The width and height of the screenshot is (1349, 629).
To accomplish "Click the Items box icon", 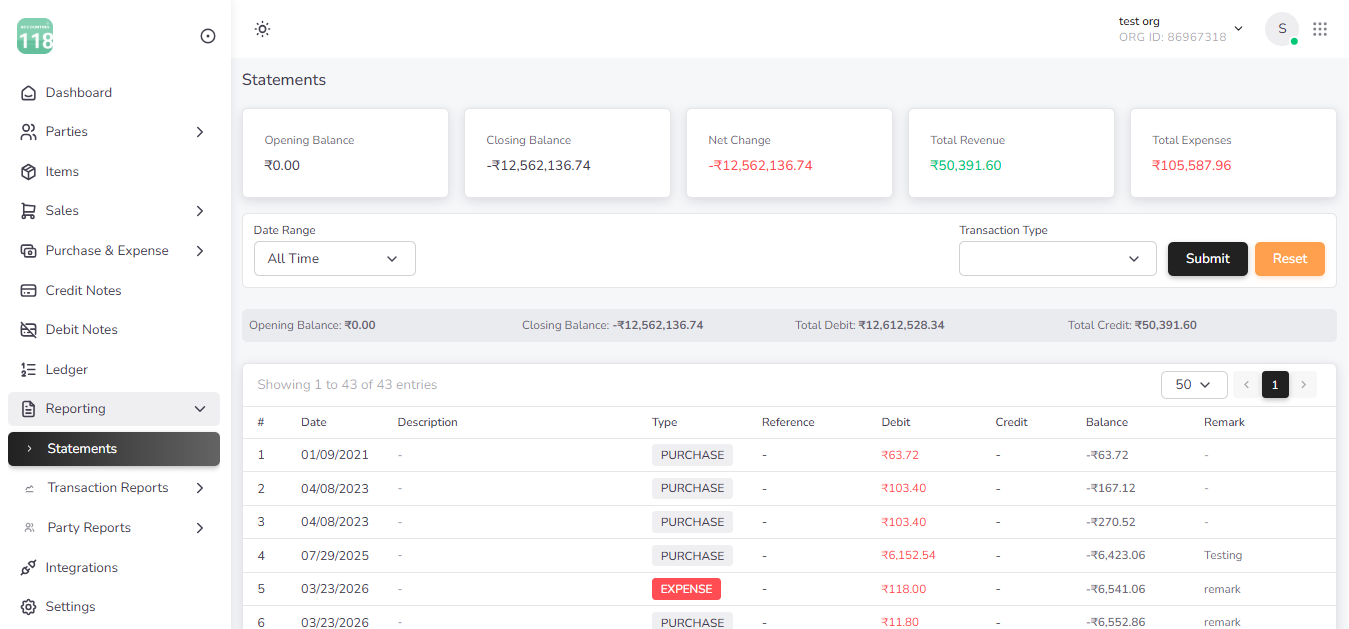I will coord(28,172).
